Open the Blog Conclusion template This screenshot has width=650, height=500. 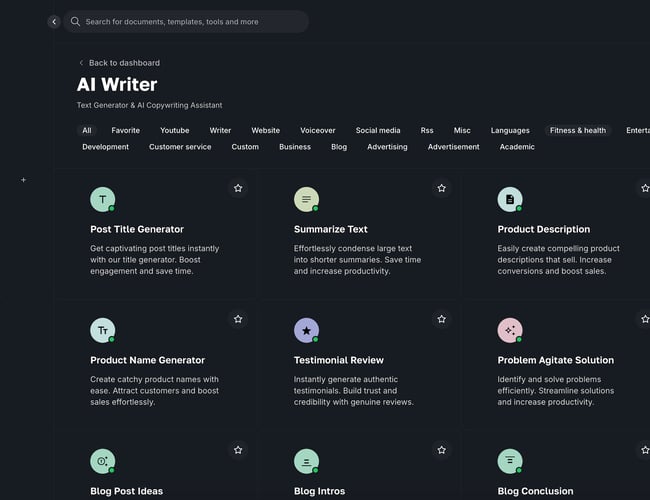point(535,491)
